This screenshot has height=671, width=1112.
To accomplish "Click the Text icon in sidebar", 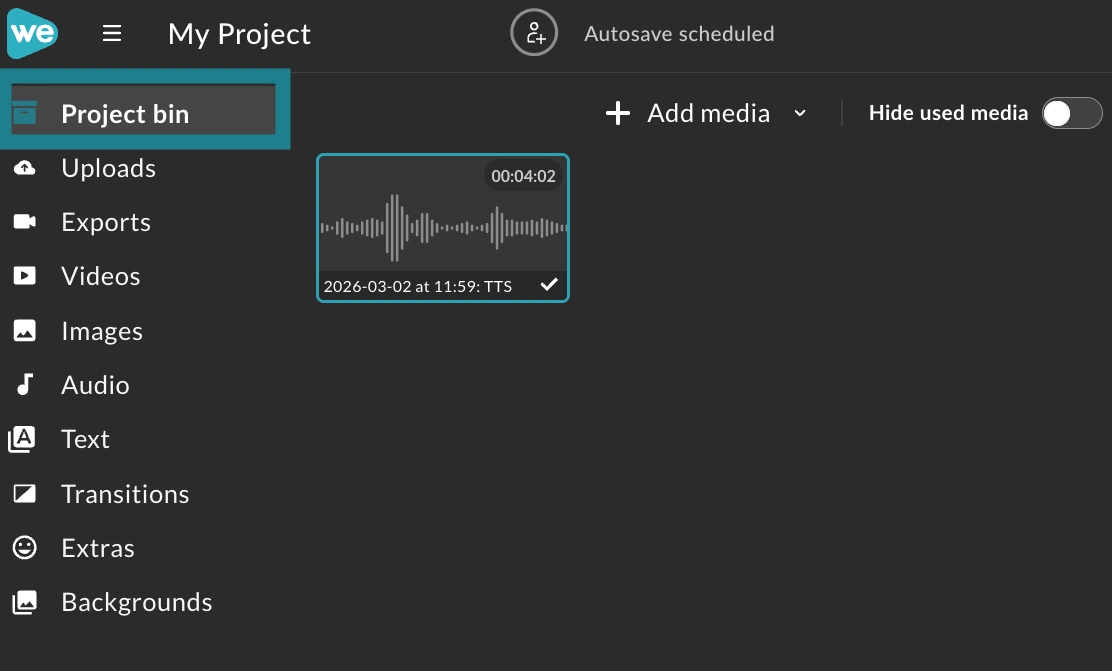I will pos(21,439).
